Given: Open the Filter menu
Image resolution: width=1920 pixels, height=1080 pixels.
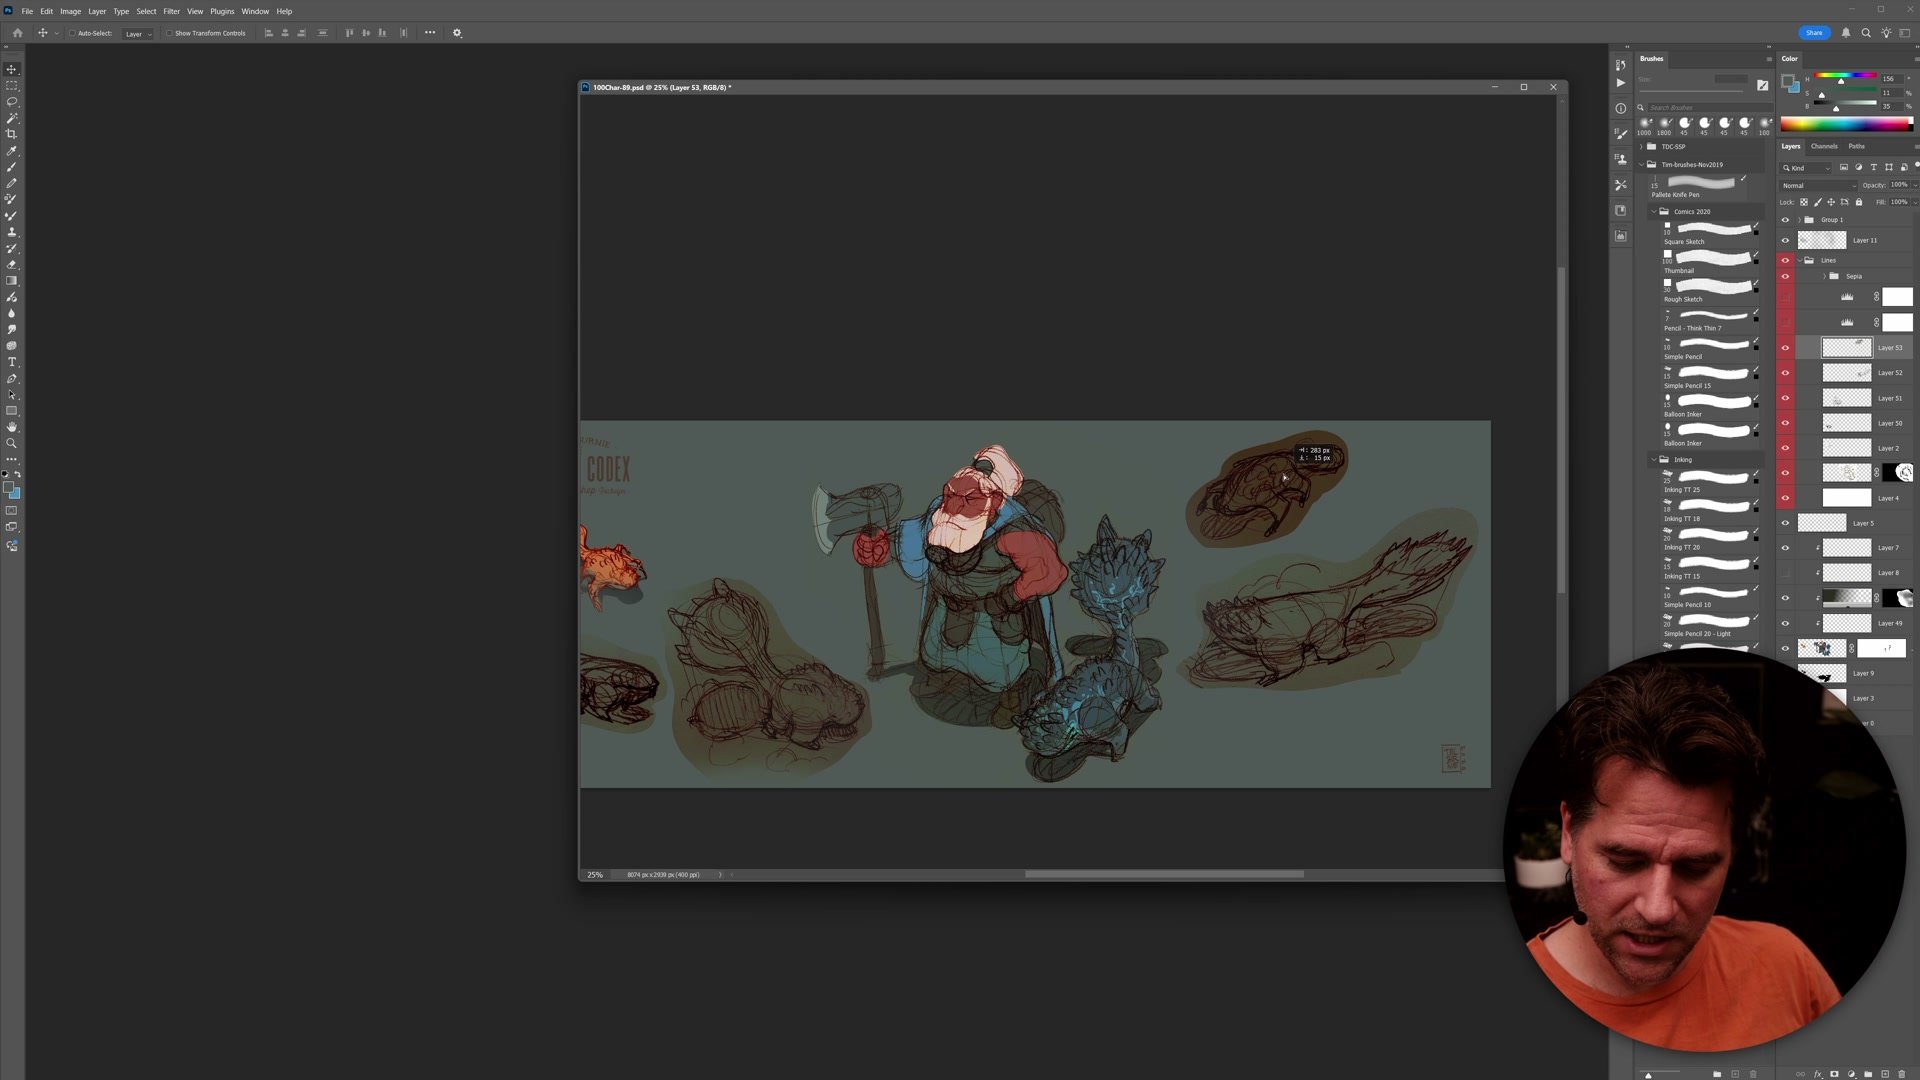Looking at the screenshot, I should coord(171,11).
